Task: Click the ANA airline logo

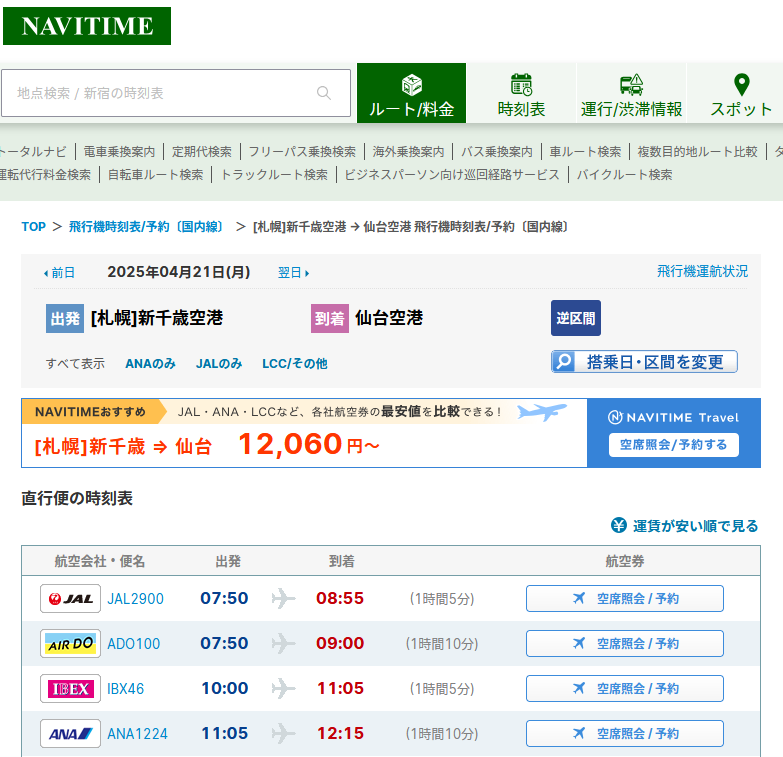Action: pyautogui.click(x=70, y=734)
